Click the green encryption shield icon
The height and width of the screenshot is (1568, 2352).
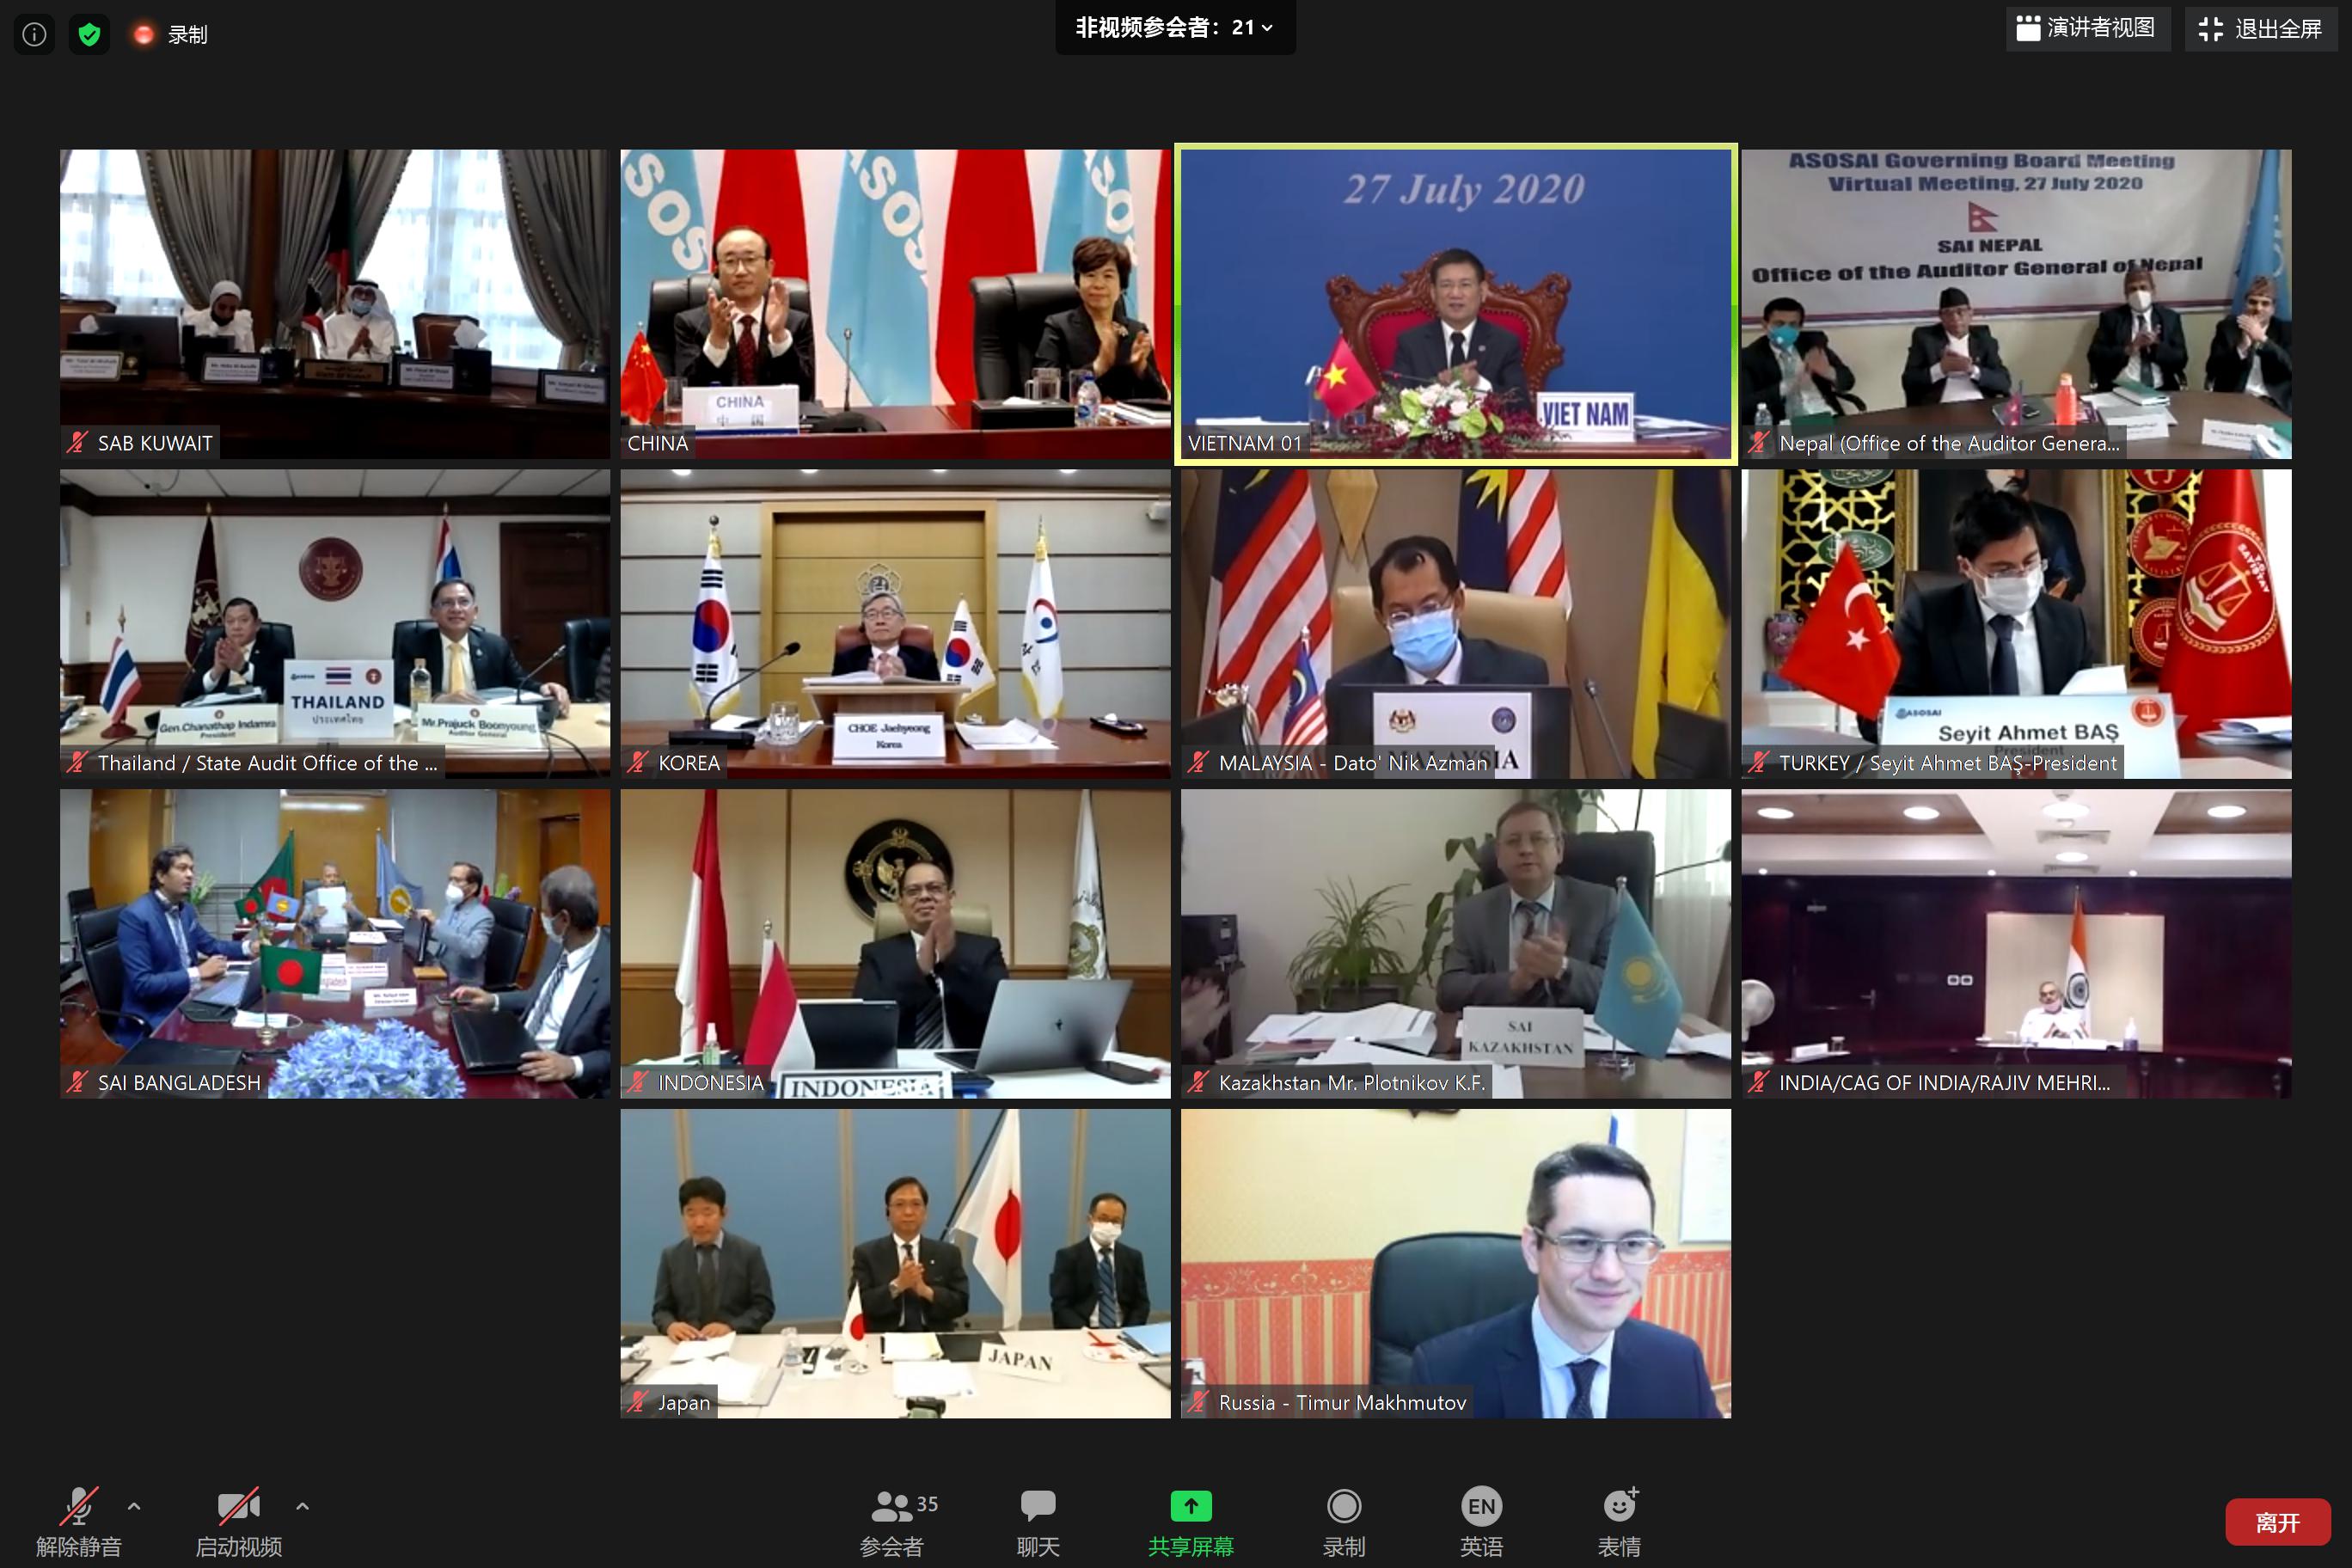click(89, 35)
